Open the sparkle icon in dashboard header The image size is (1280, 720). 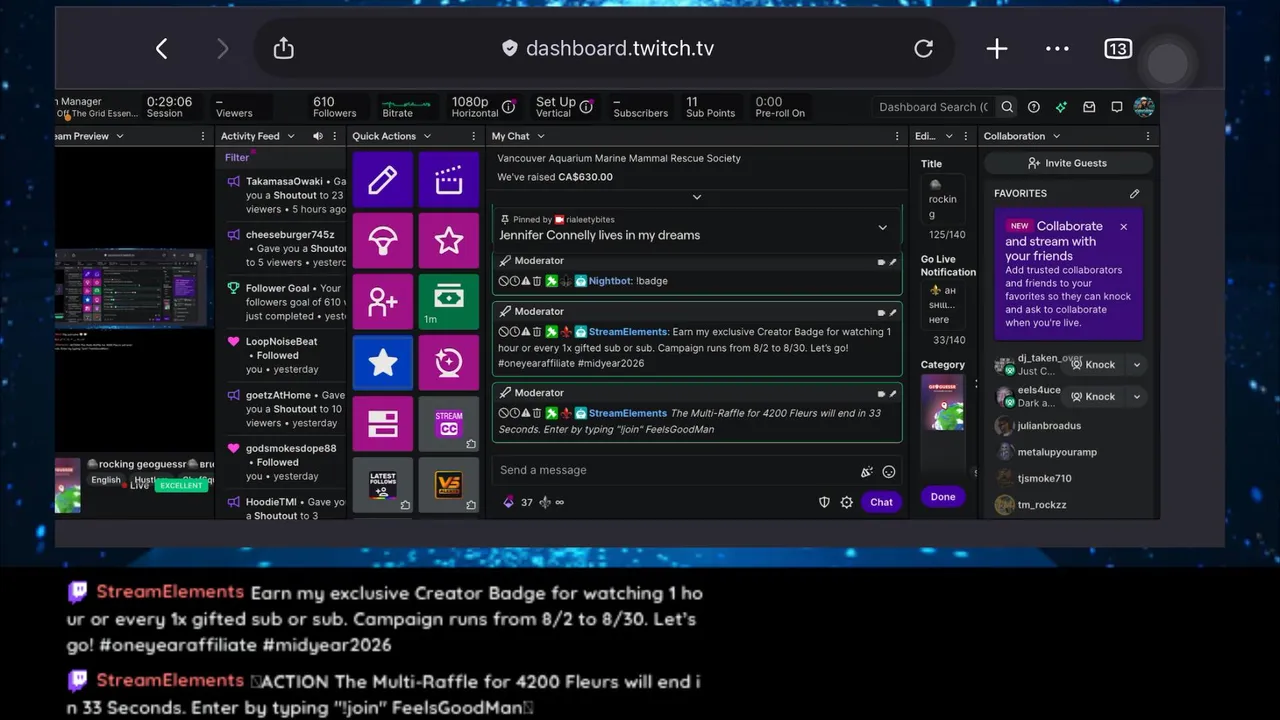(1061, 107)
